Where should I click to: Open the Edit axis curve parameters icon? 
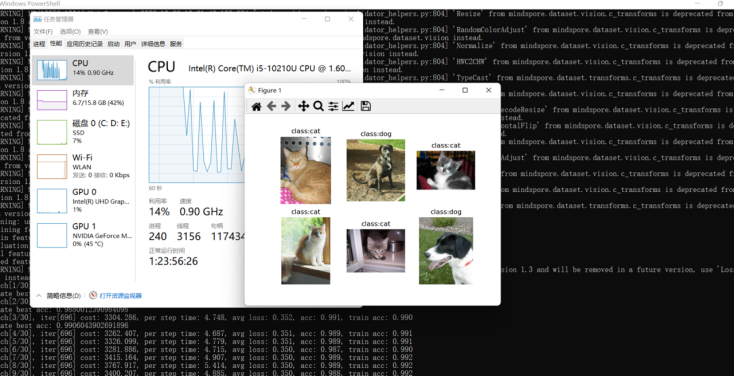348,106
